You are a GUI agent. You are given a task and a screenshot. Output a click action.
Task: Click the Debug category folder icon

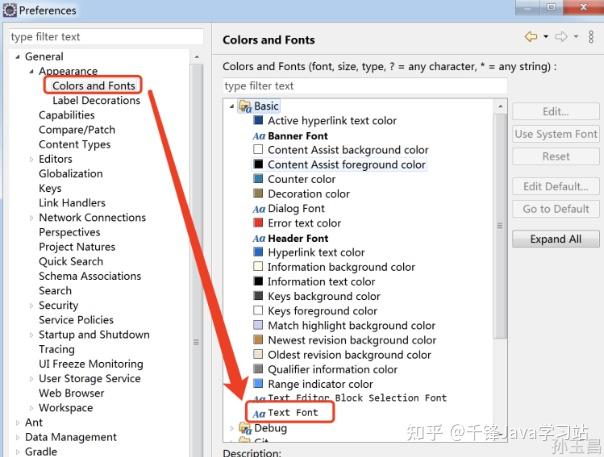pos(245,428)
